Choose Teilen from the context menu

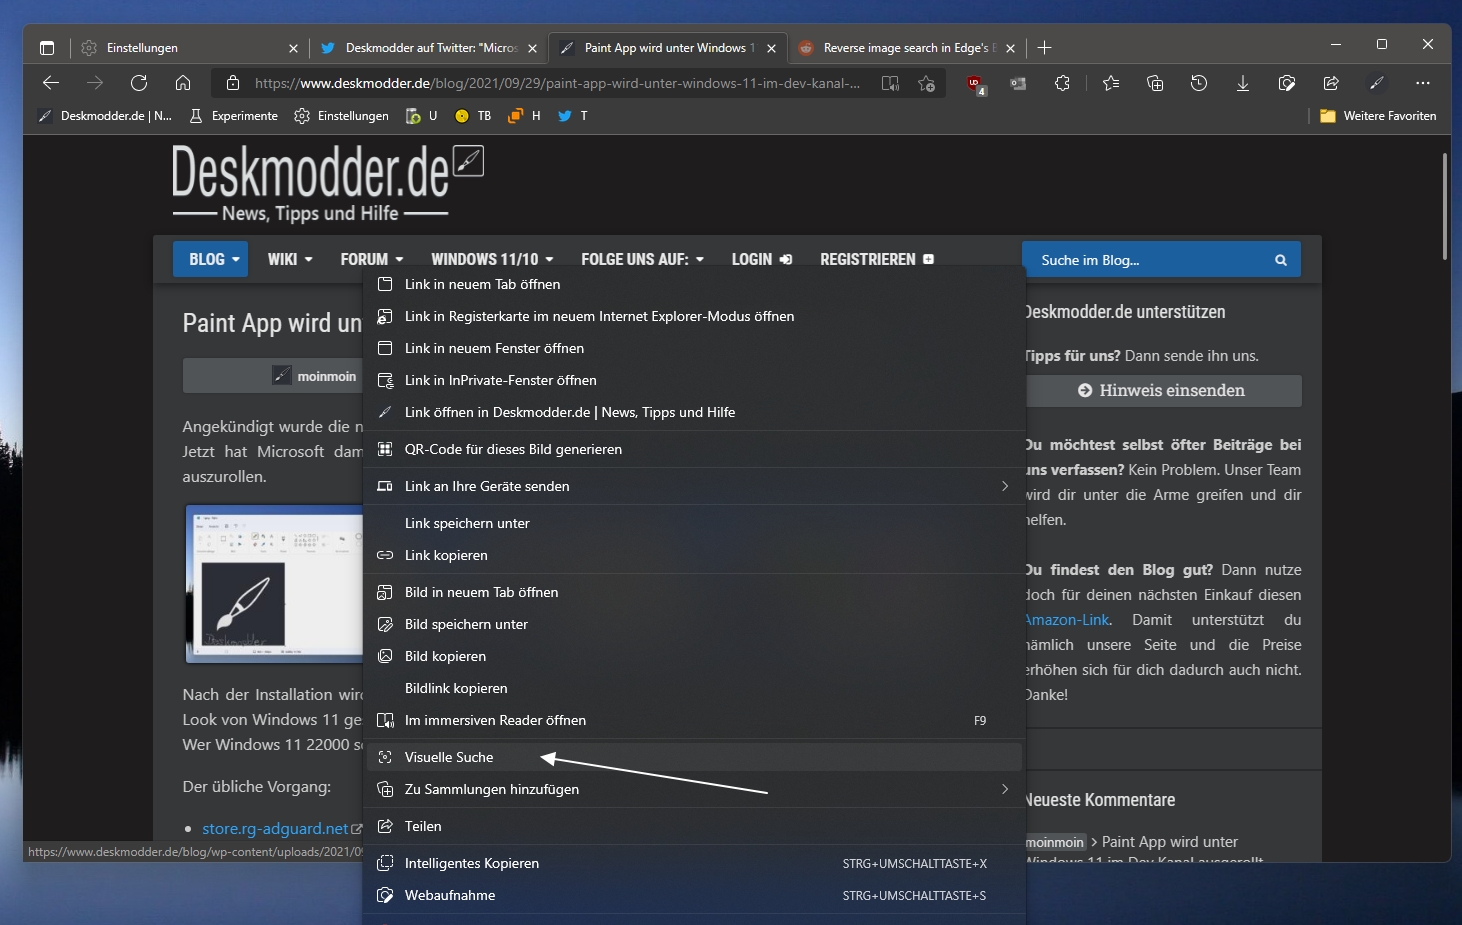click(694, 826)
